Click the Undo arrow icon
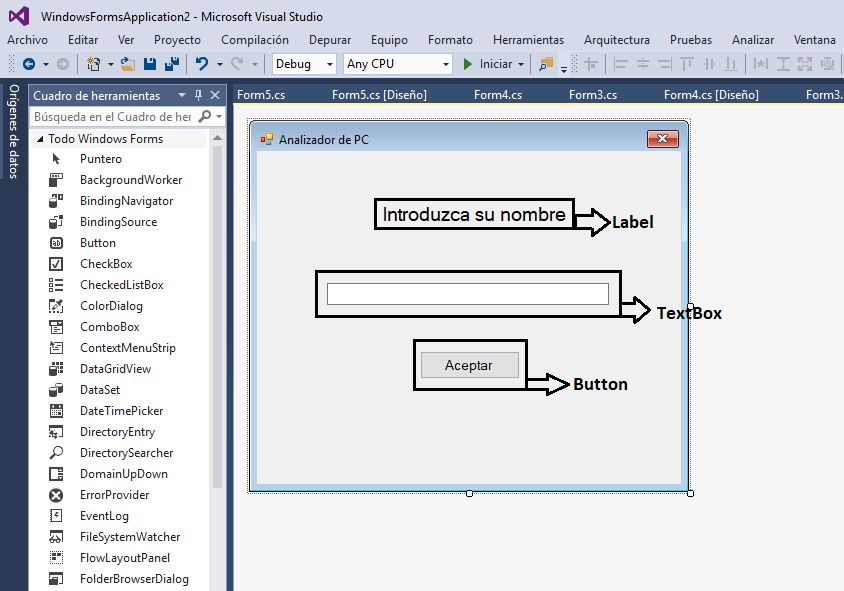 tap(202, 64)
